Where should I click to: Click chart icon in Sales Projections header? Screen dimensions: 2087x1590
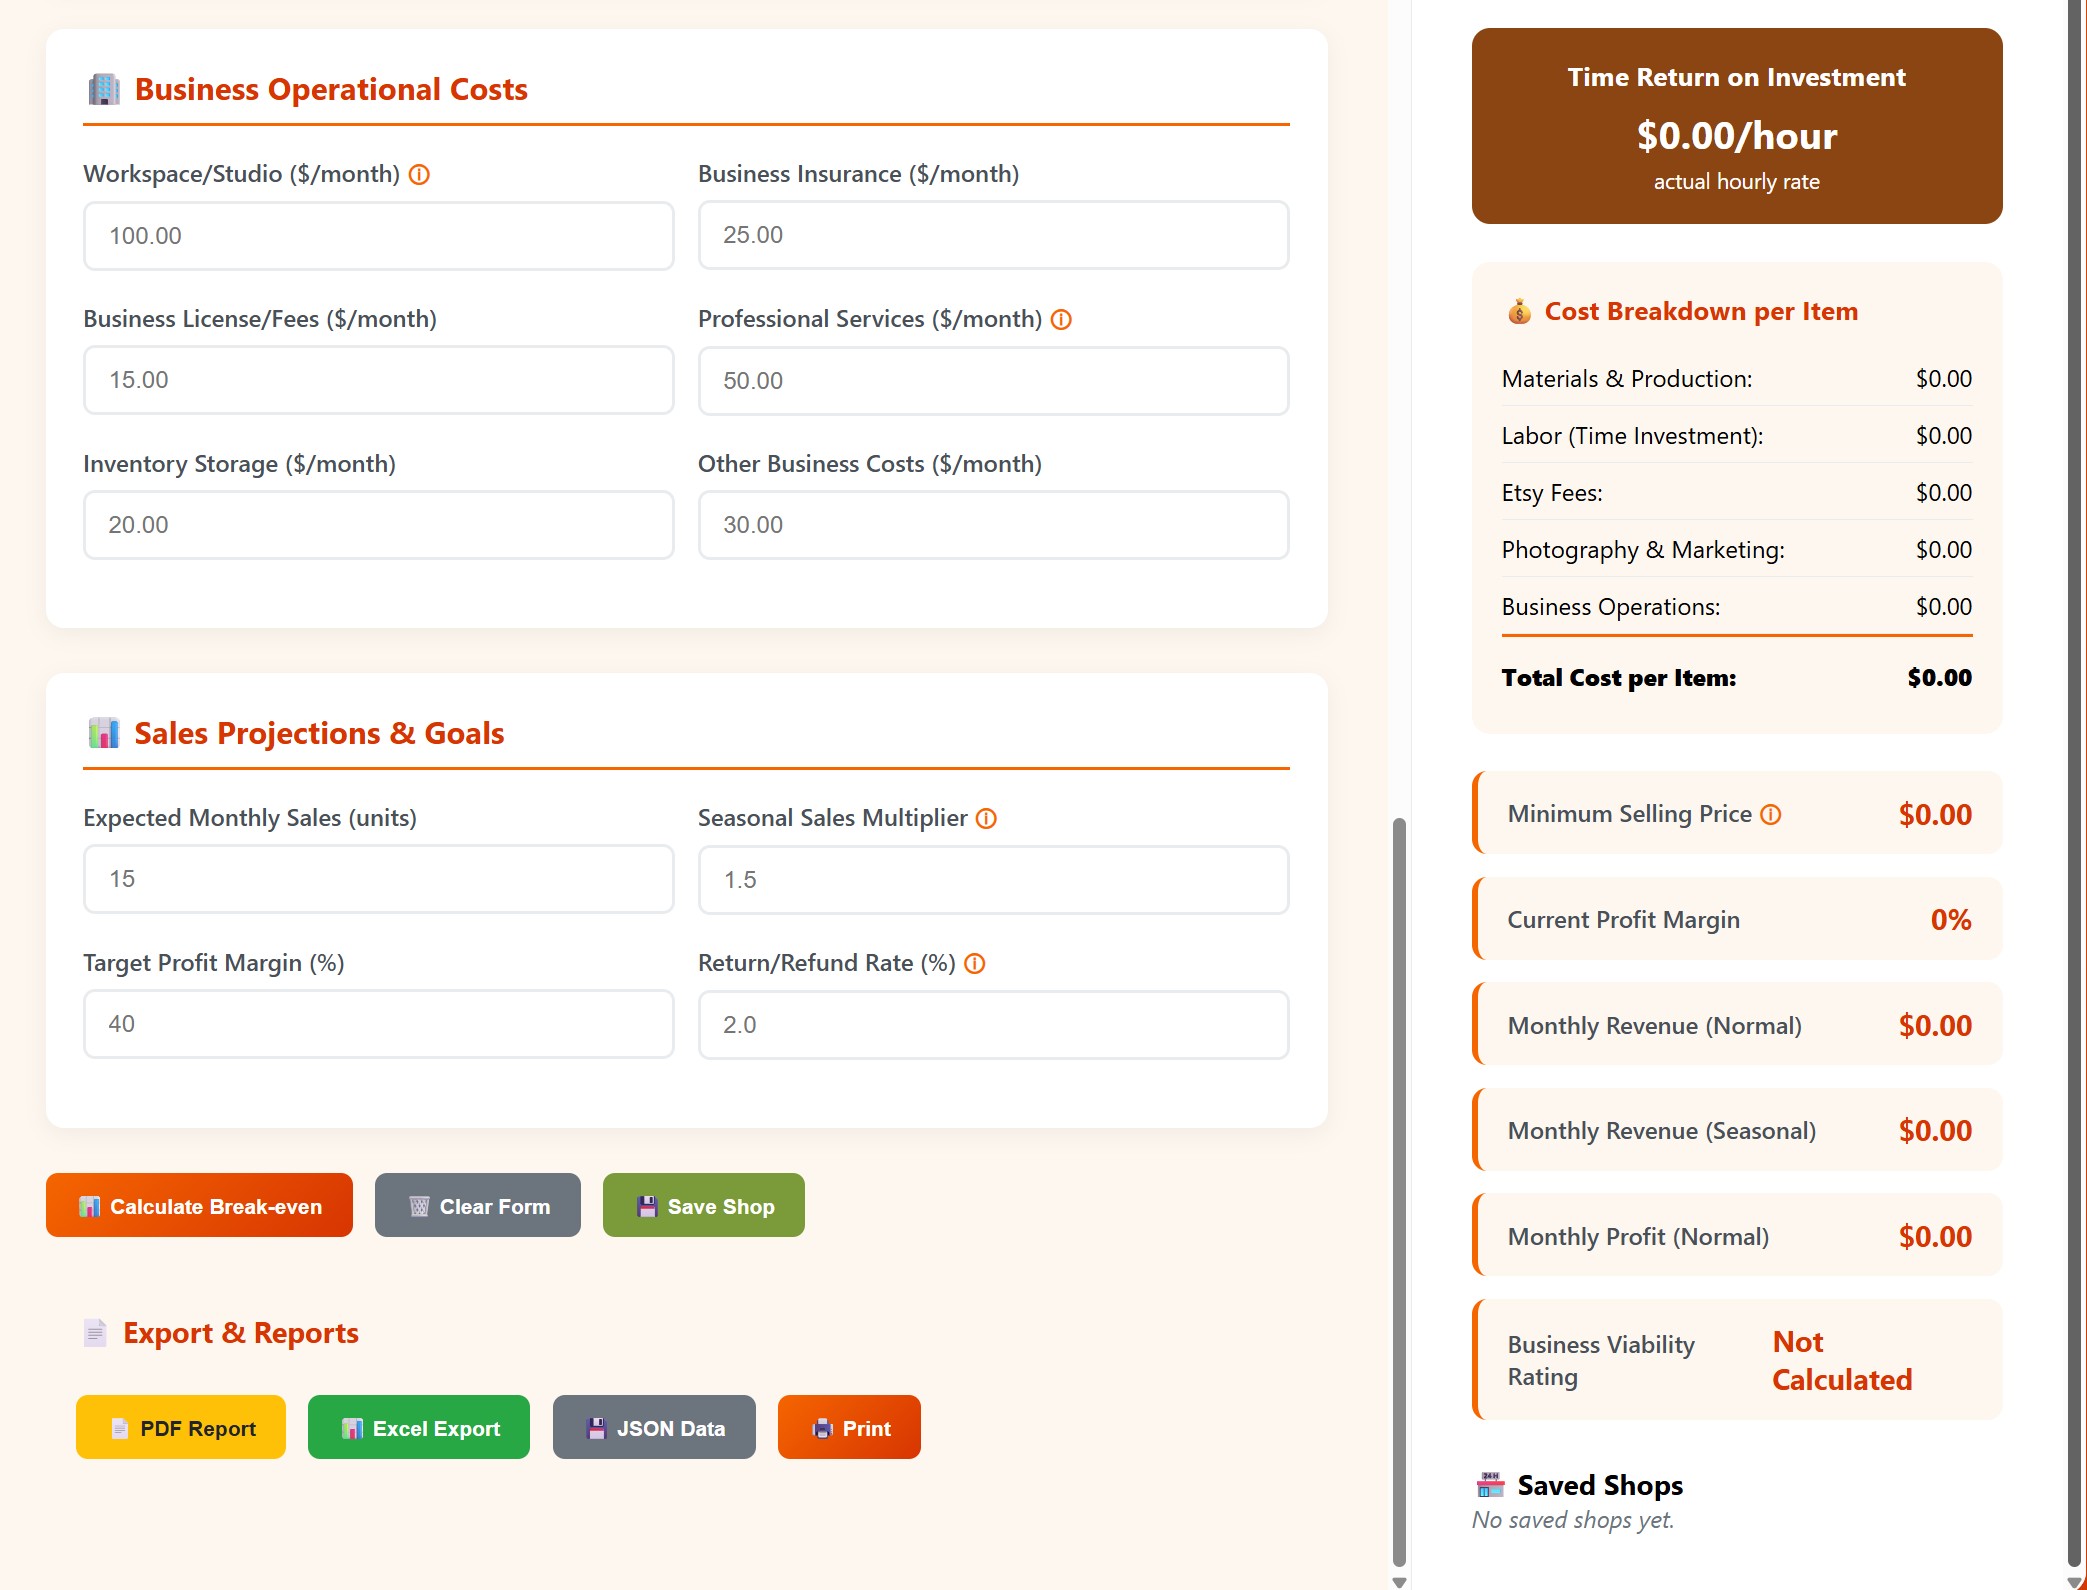click(104, 733)
